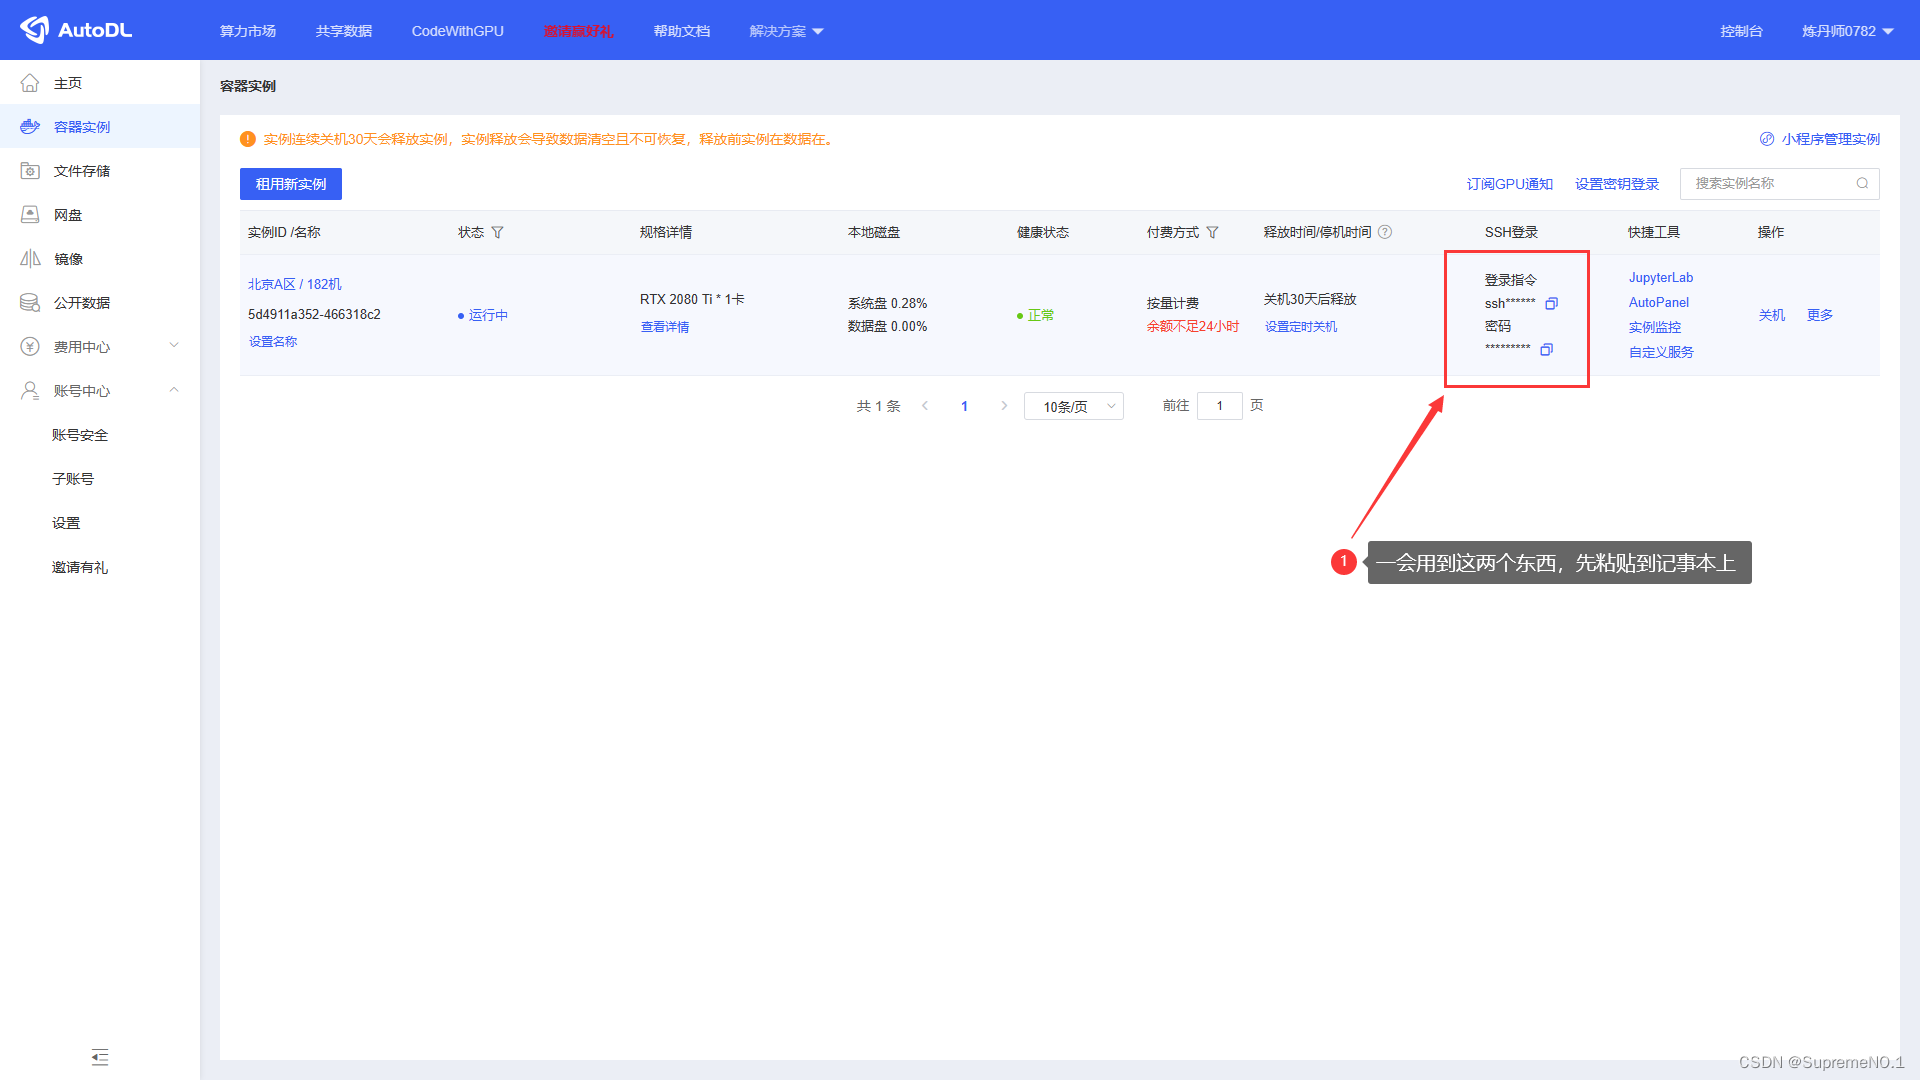
Task: Click 设置密钥登录 link
Action: (x=1617, y=184)
